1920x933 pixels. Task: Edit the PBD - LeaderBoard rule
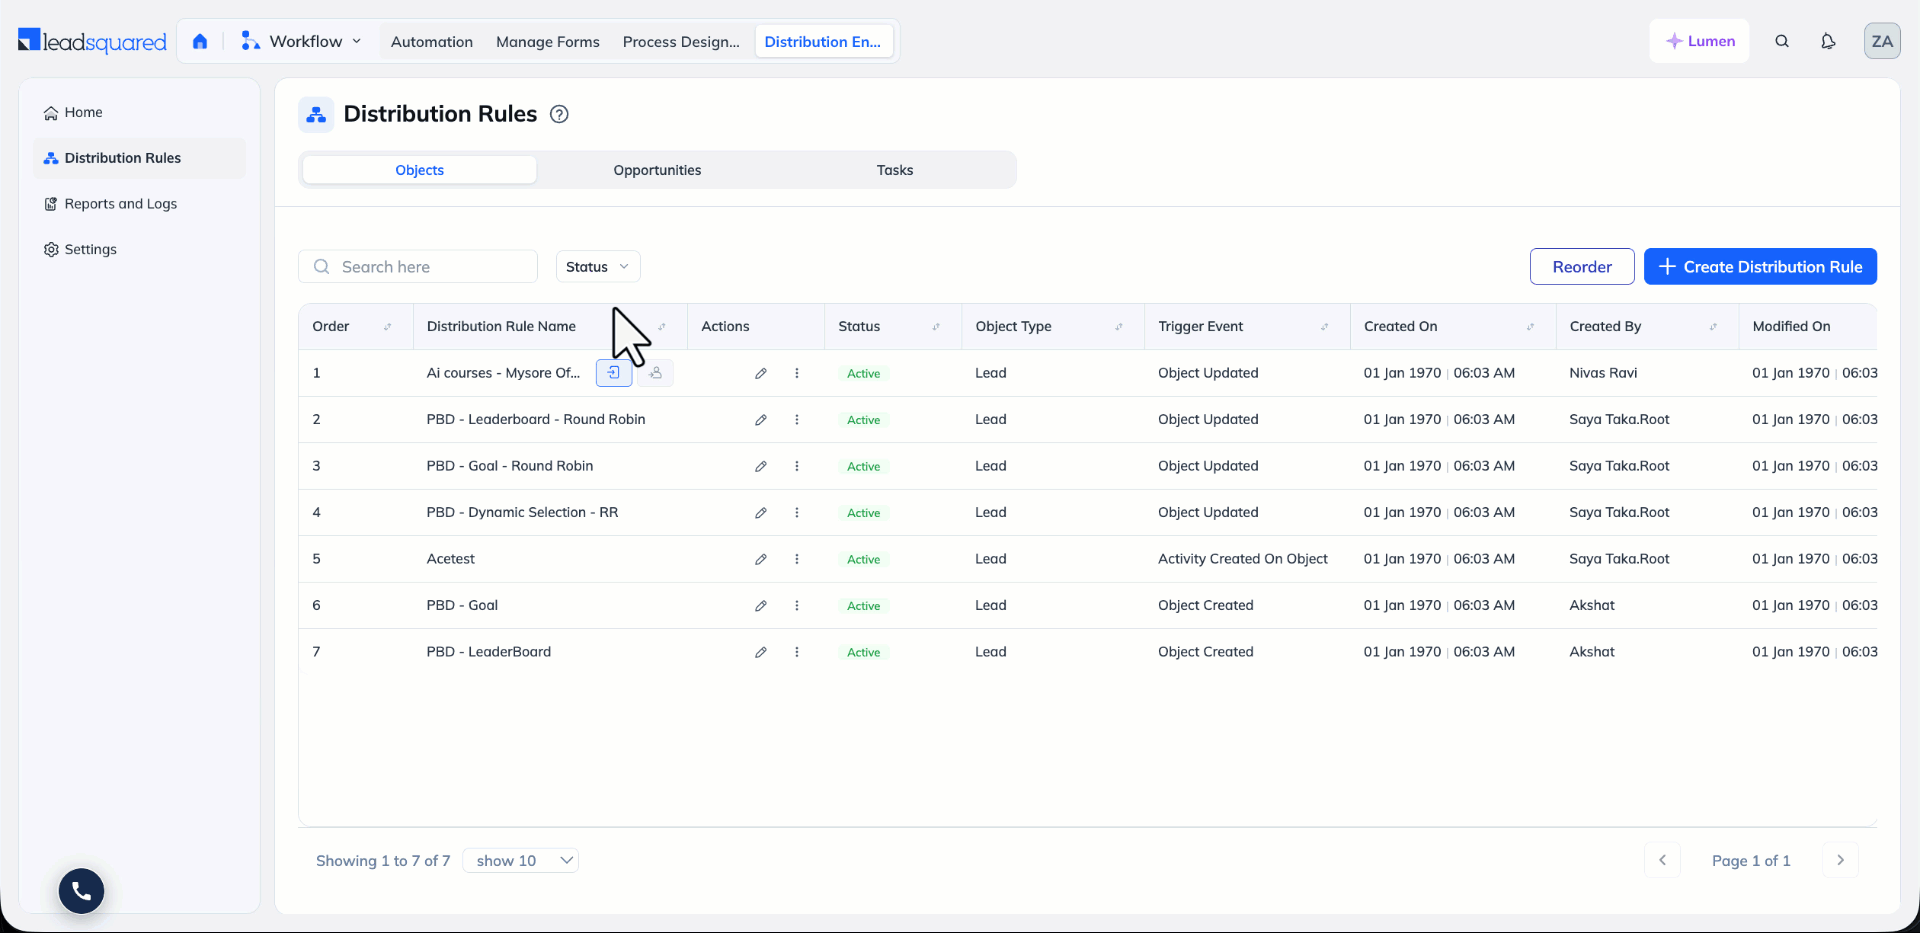pos(761,652)
